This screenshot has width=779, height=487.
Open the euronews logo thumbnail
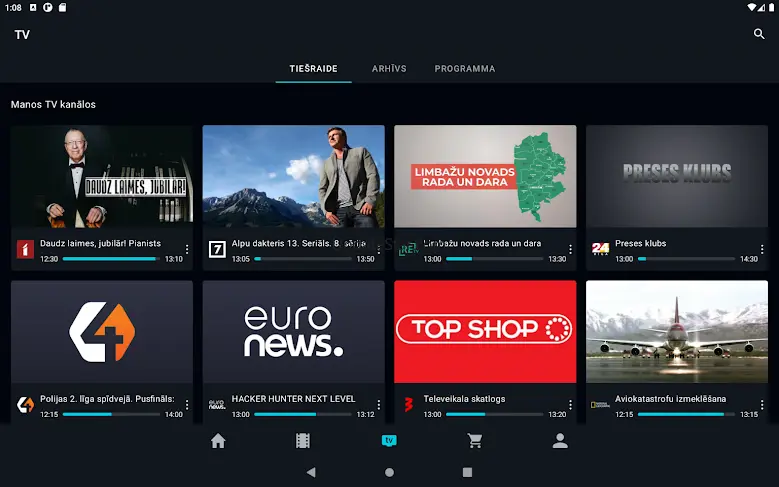click(294, 332)
